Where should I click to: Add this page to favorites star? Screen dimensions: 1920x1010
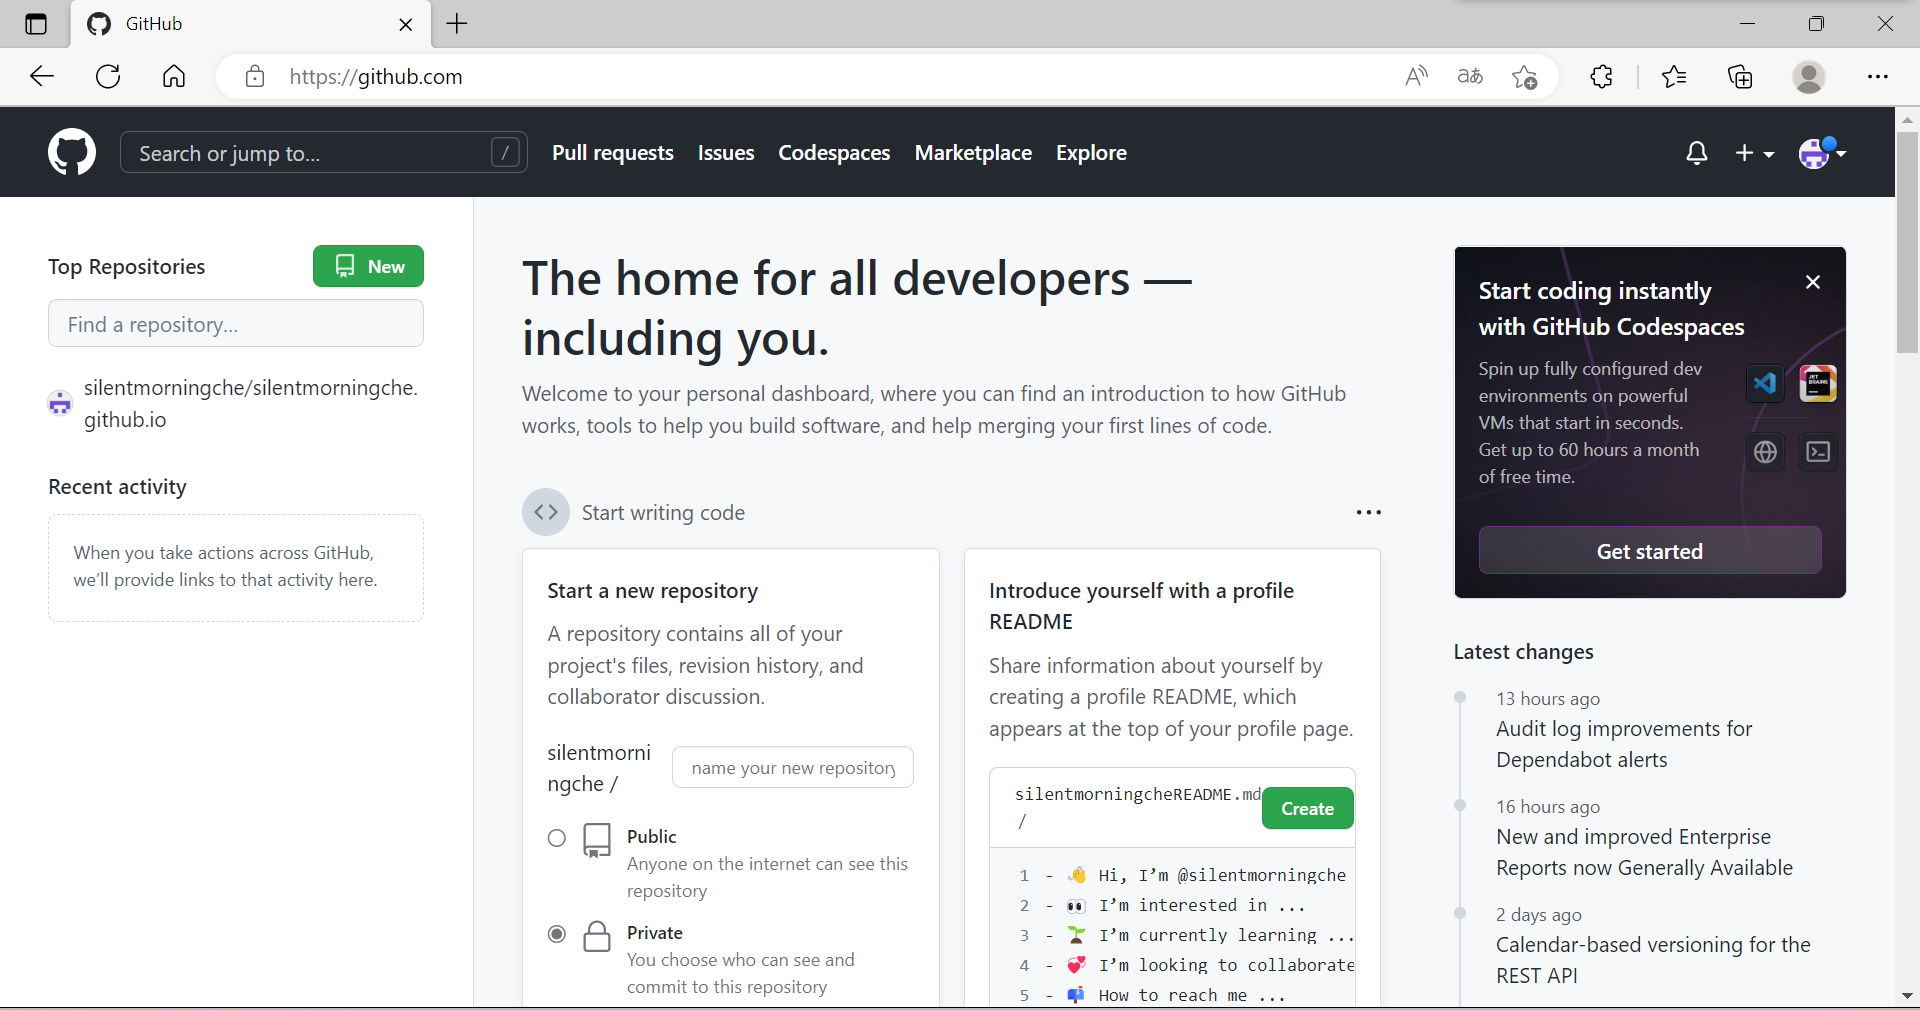(1524, 77)
